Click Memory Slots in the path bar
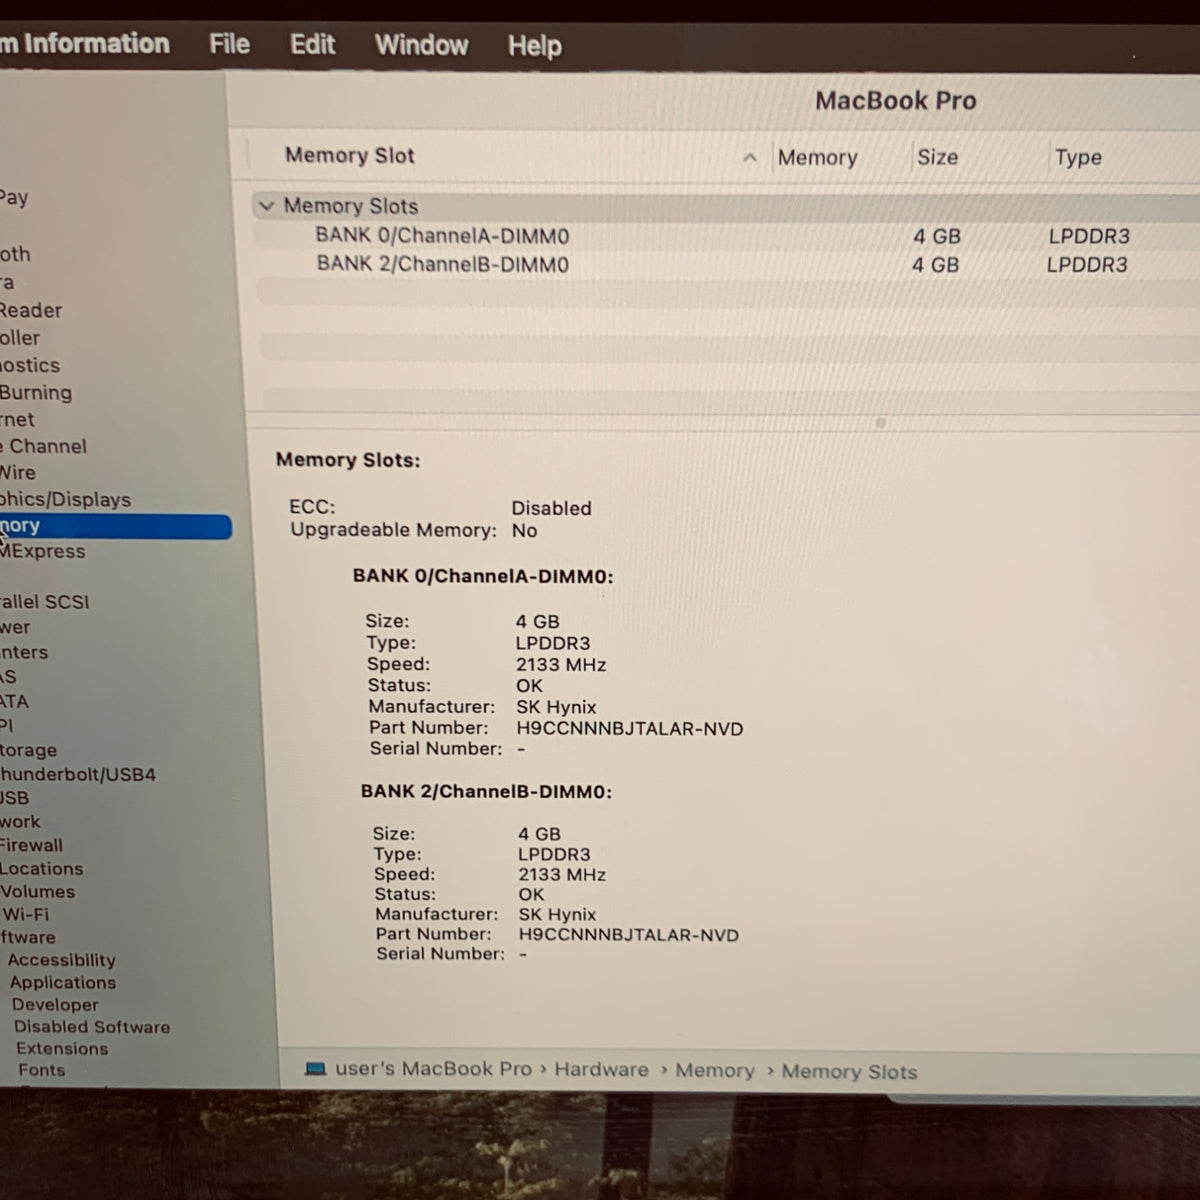Viewport: 1200px width, 1200px height. [x=849, y=1072]
